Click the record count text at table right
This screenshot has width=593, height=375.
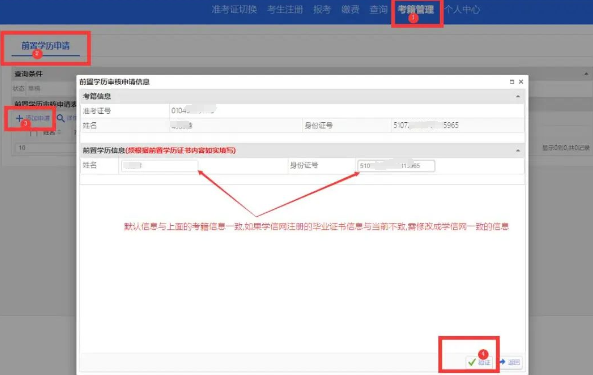[566, 148]
